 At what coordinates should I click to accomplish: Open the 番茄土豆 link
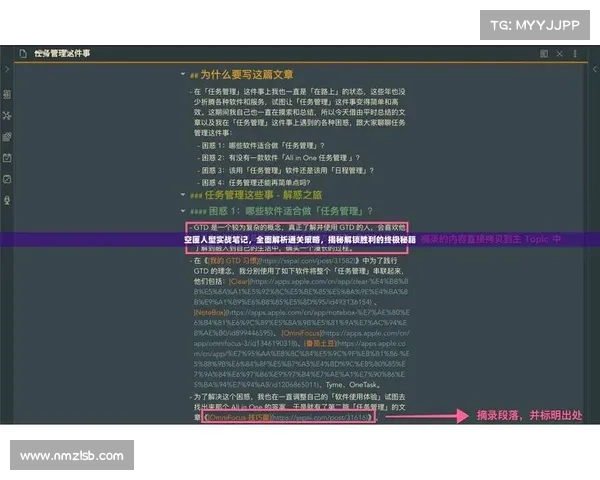320,343
